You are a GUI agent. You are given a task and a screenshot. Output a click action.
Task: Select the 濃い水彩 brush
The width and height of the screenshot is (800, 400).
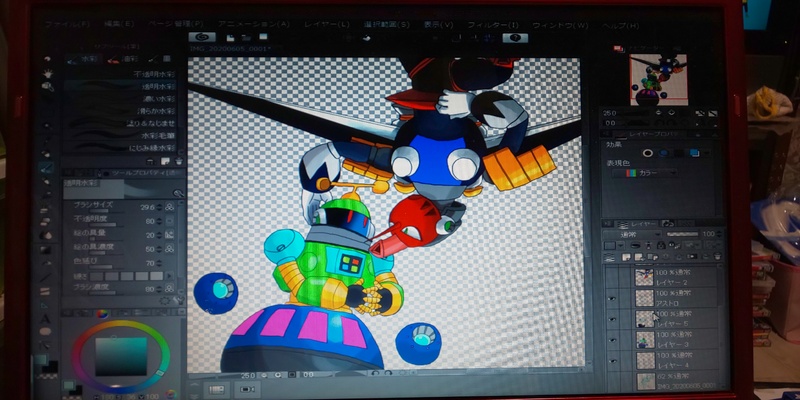click(x=120, y=98)
